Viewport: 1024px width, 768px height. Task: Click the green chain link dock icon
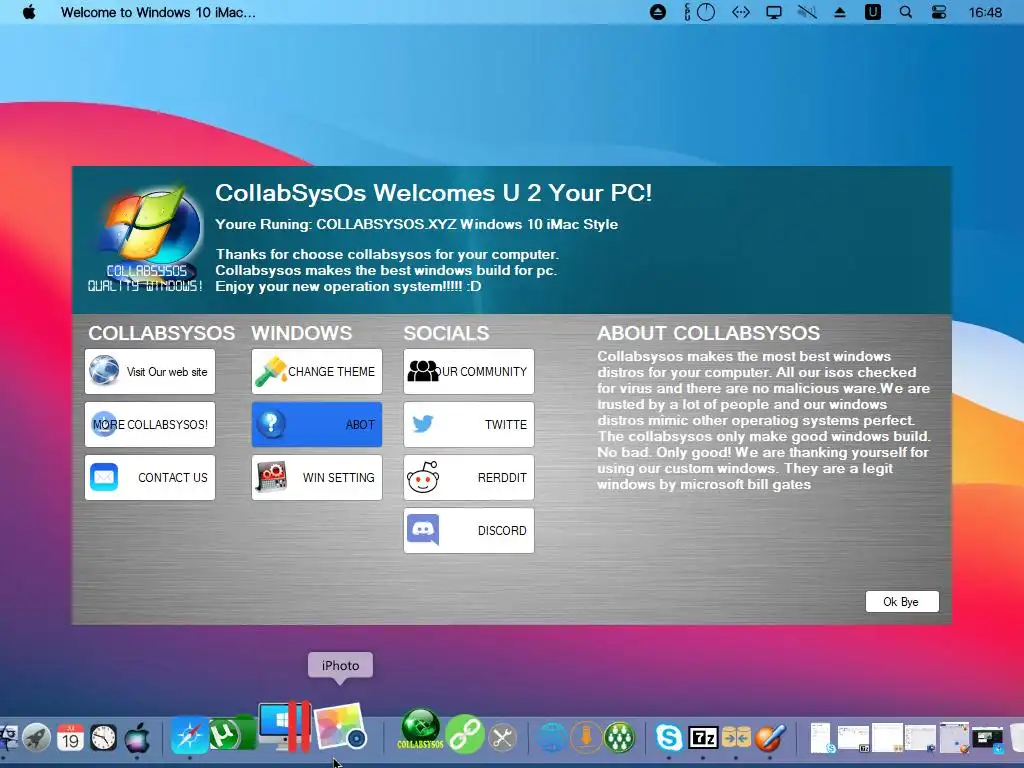(464, 735)
